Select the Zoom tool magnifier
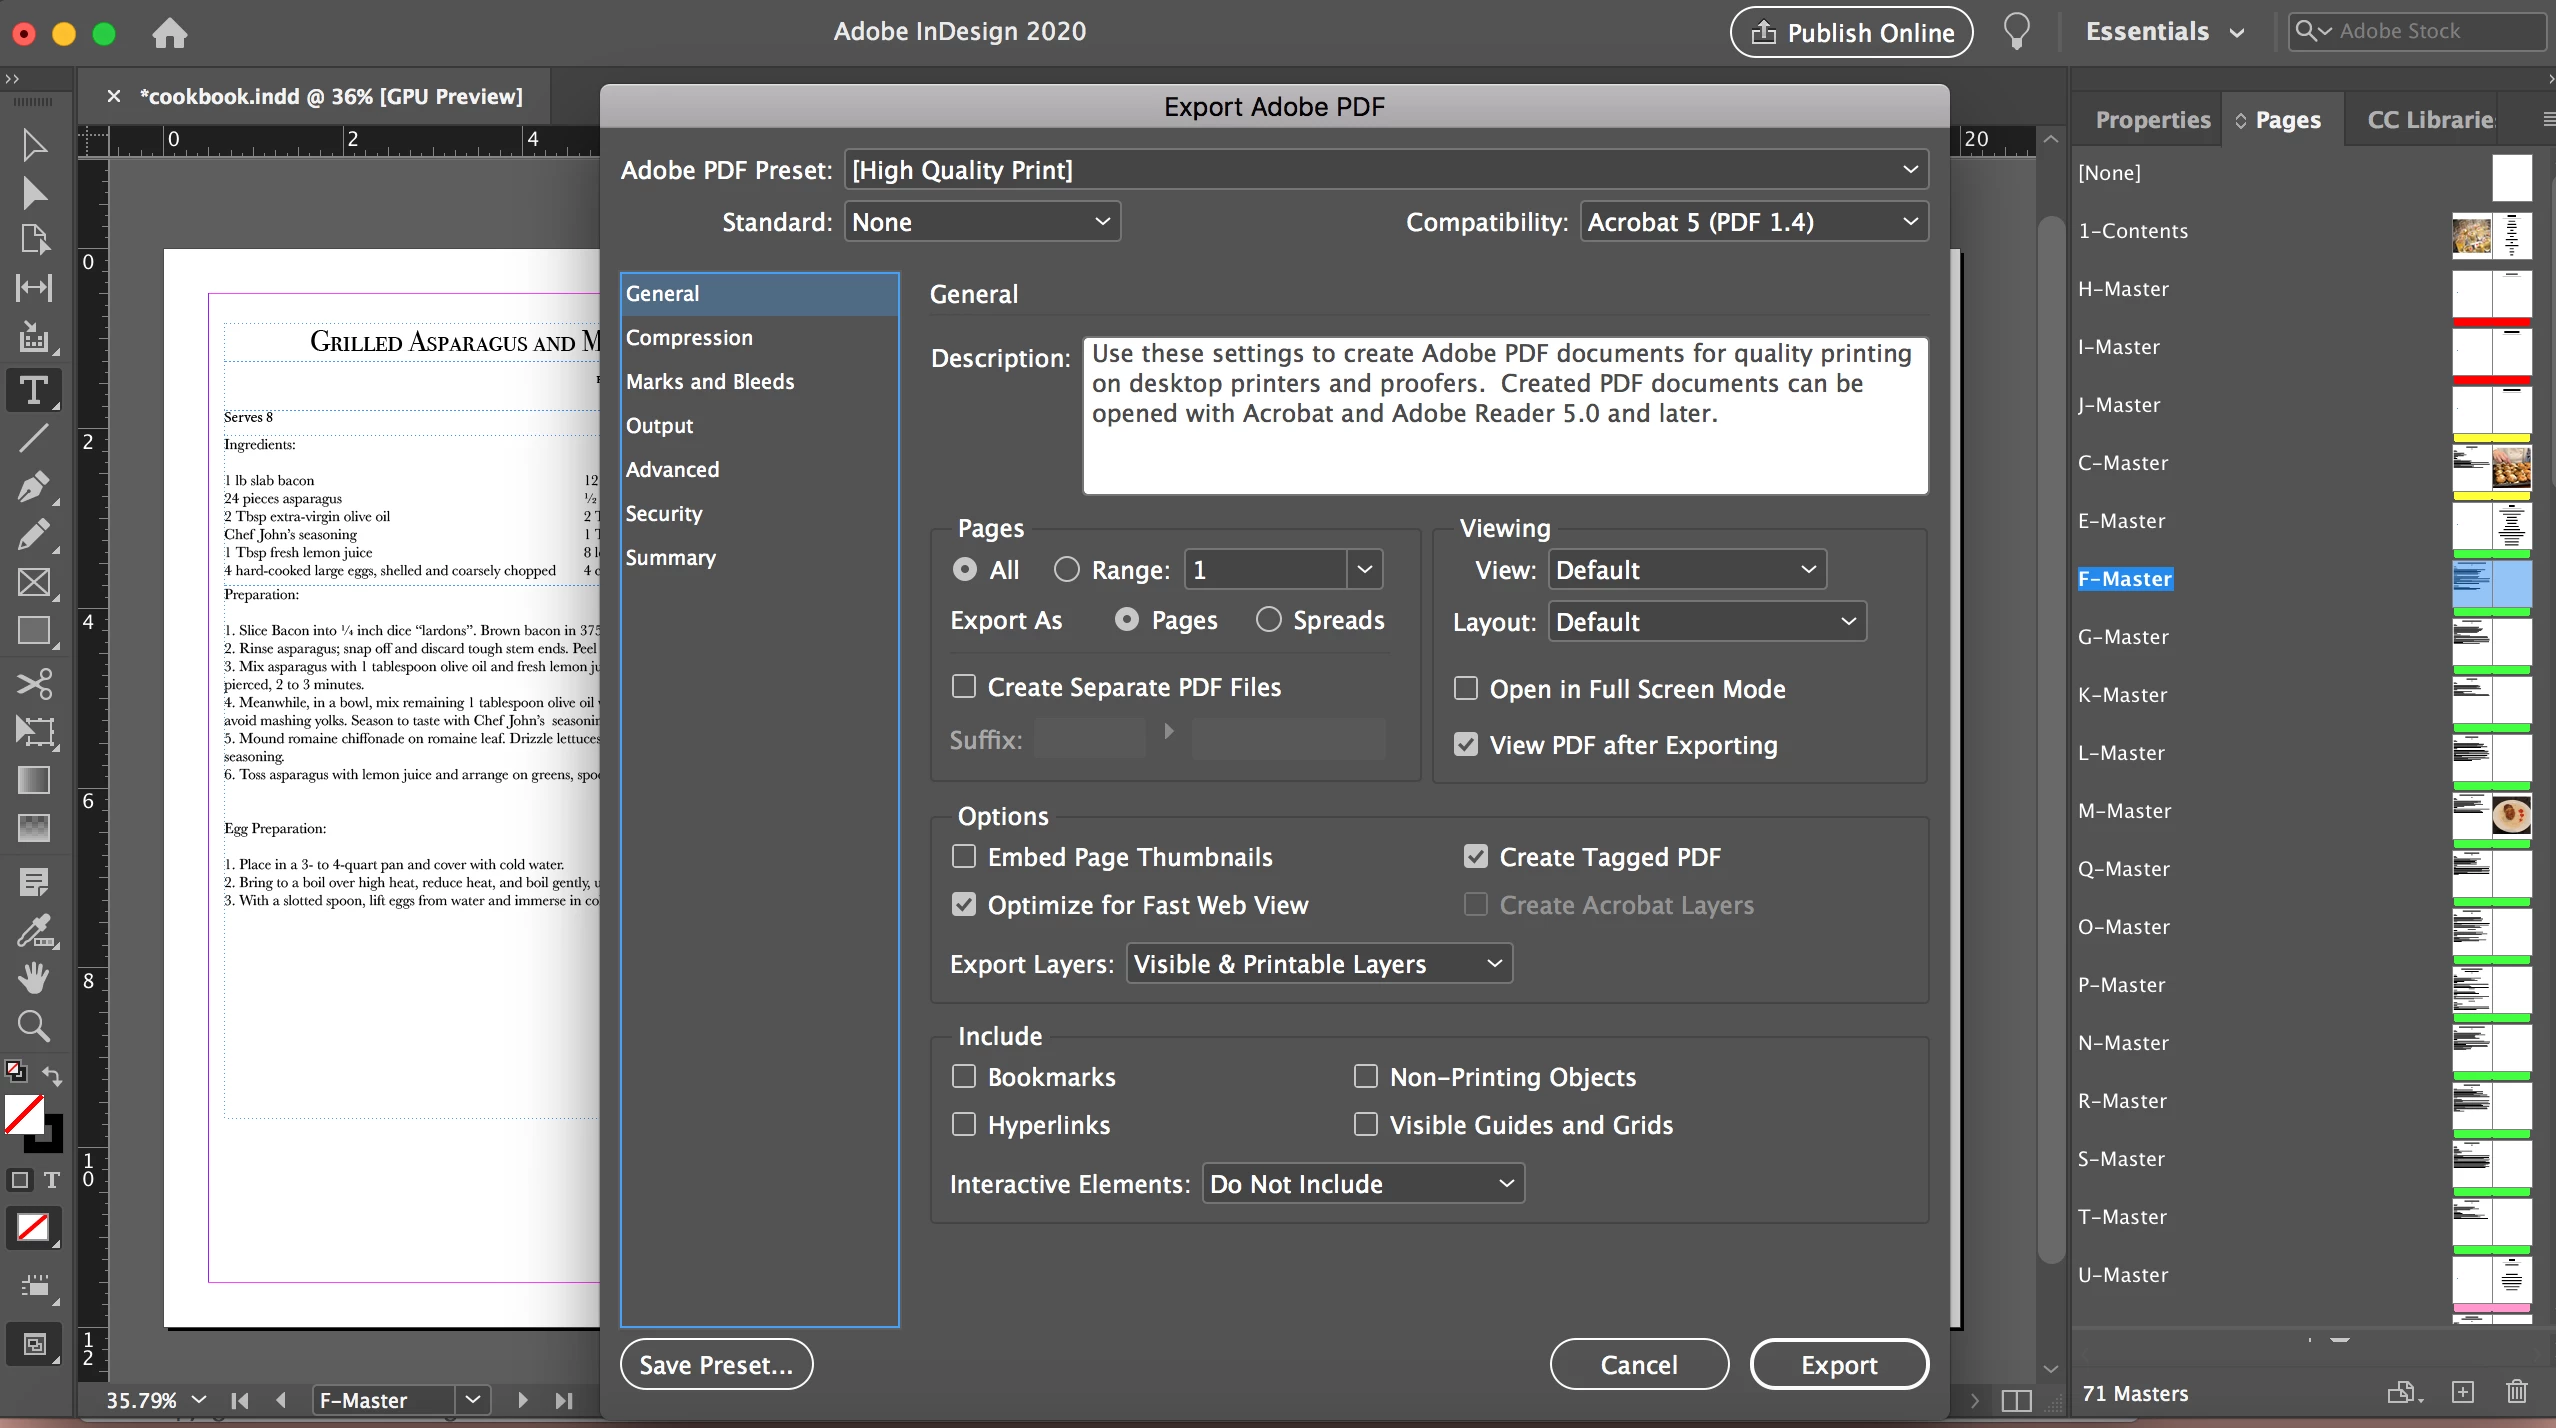Screen dimensions: 2556x1428 [x=33, y=1026]
